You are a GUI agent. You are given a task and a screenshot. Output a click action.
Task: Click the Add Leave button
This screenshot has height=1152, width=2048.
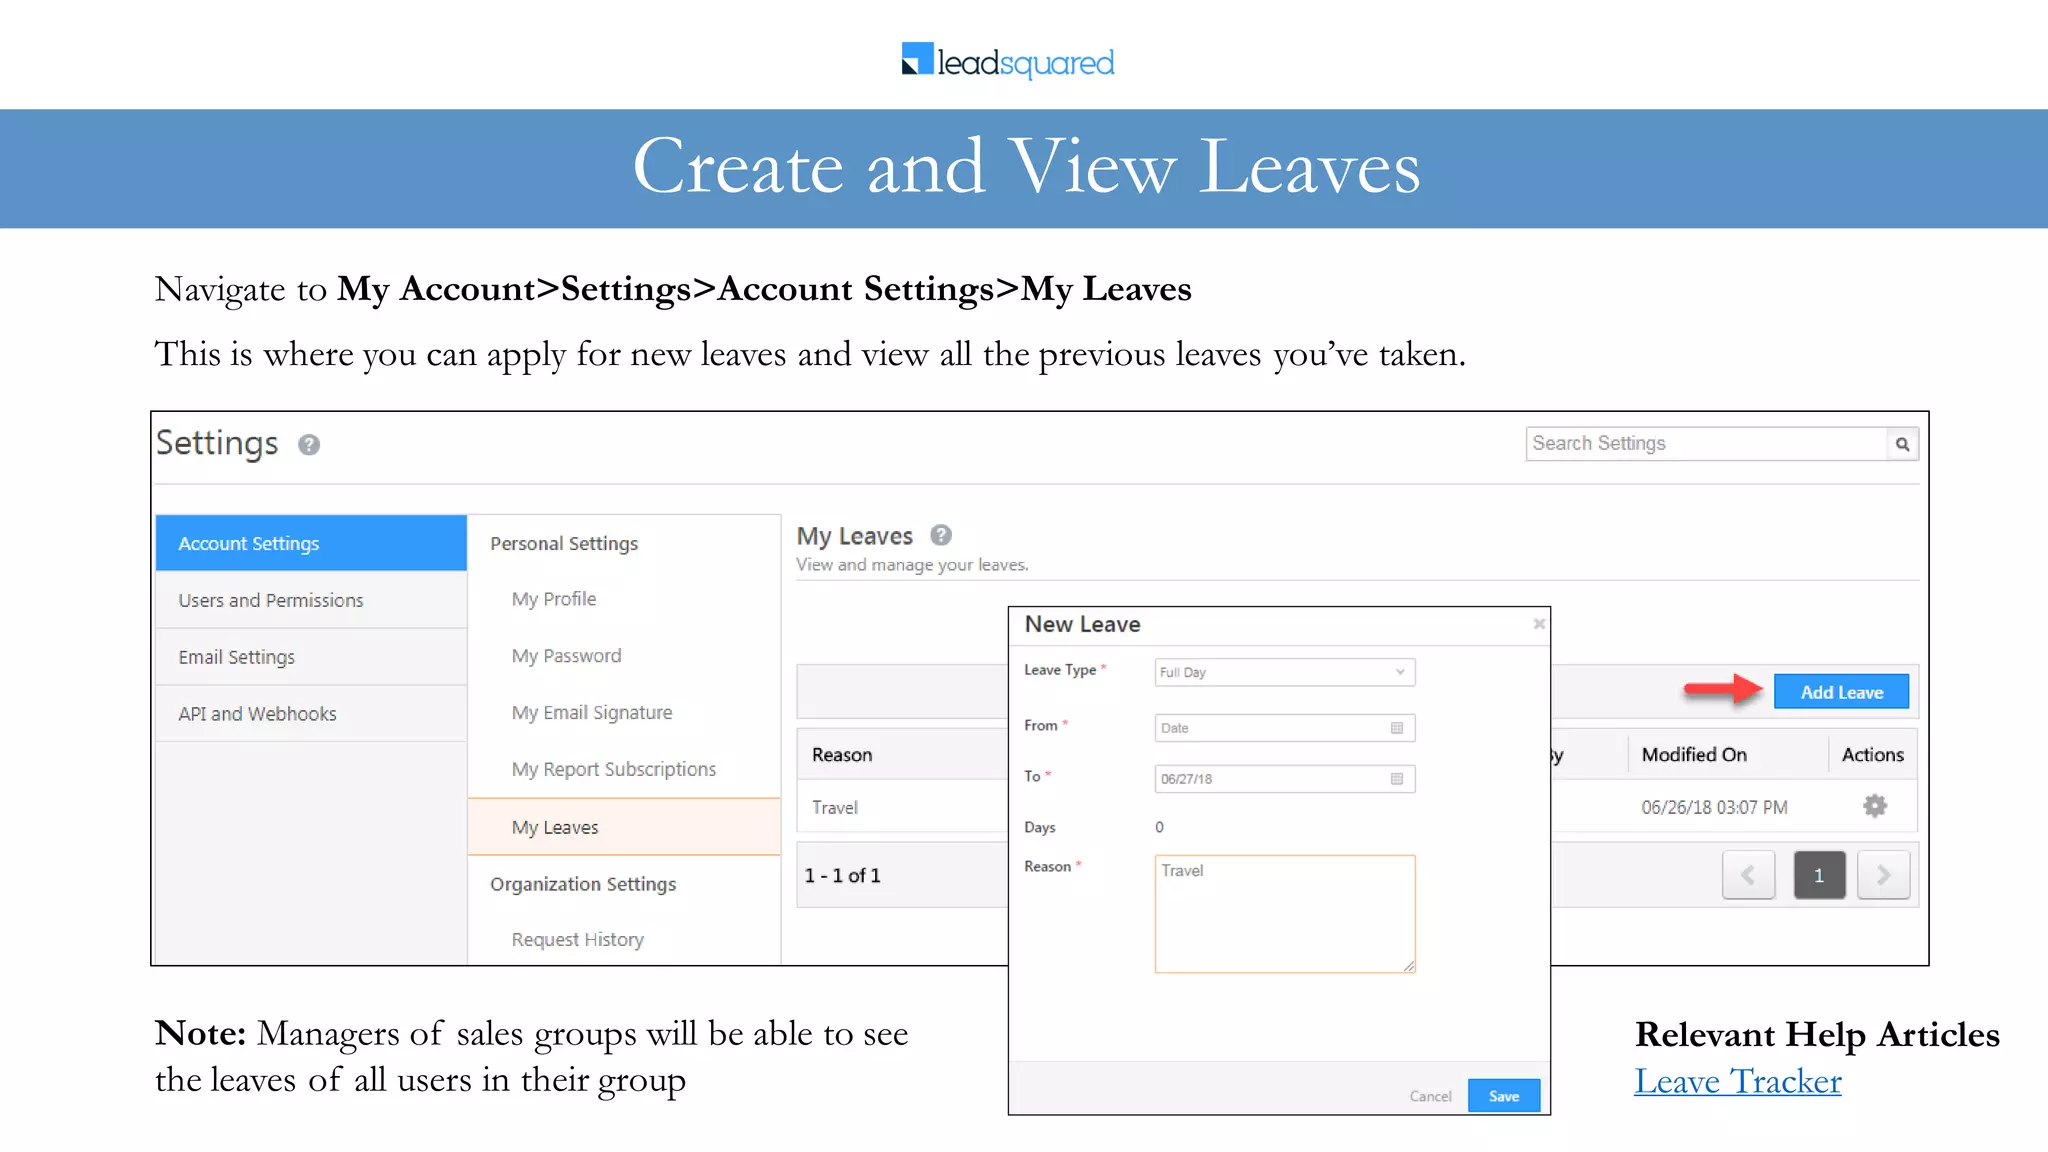tap(1841, 692)
